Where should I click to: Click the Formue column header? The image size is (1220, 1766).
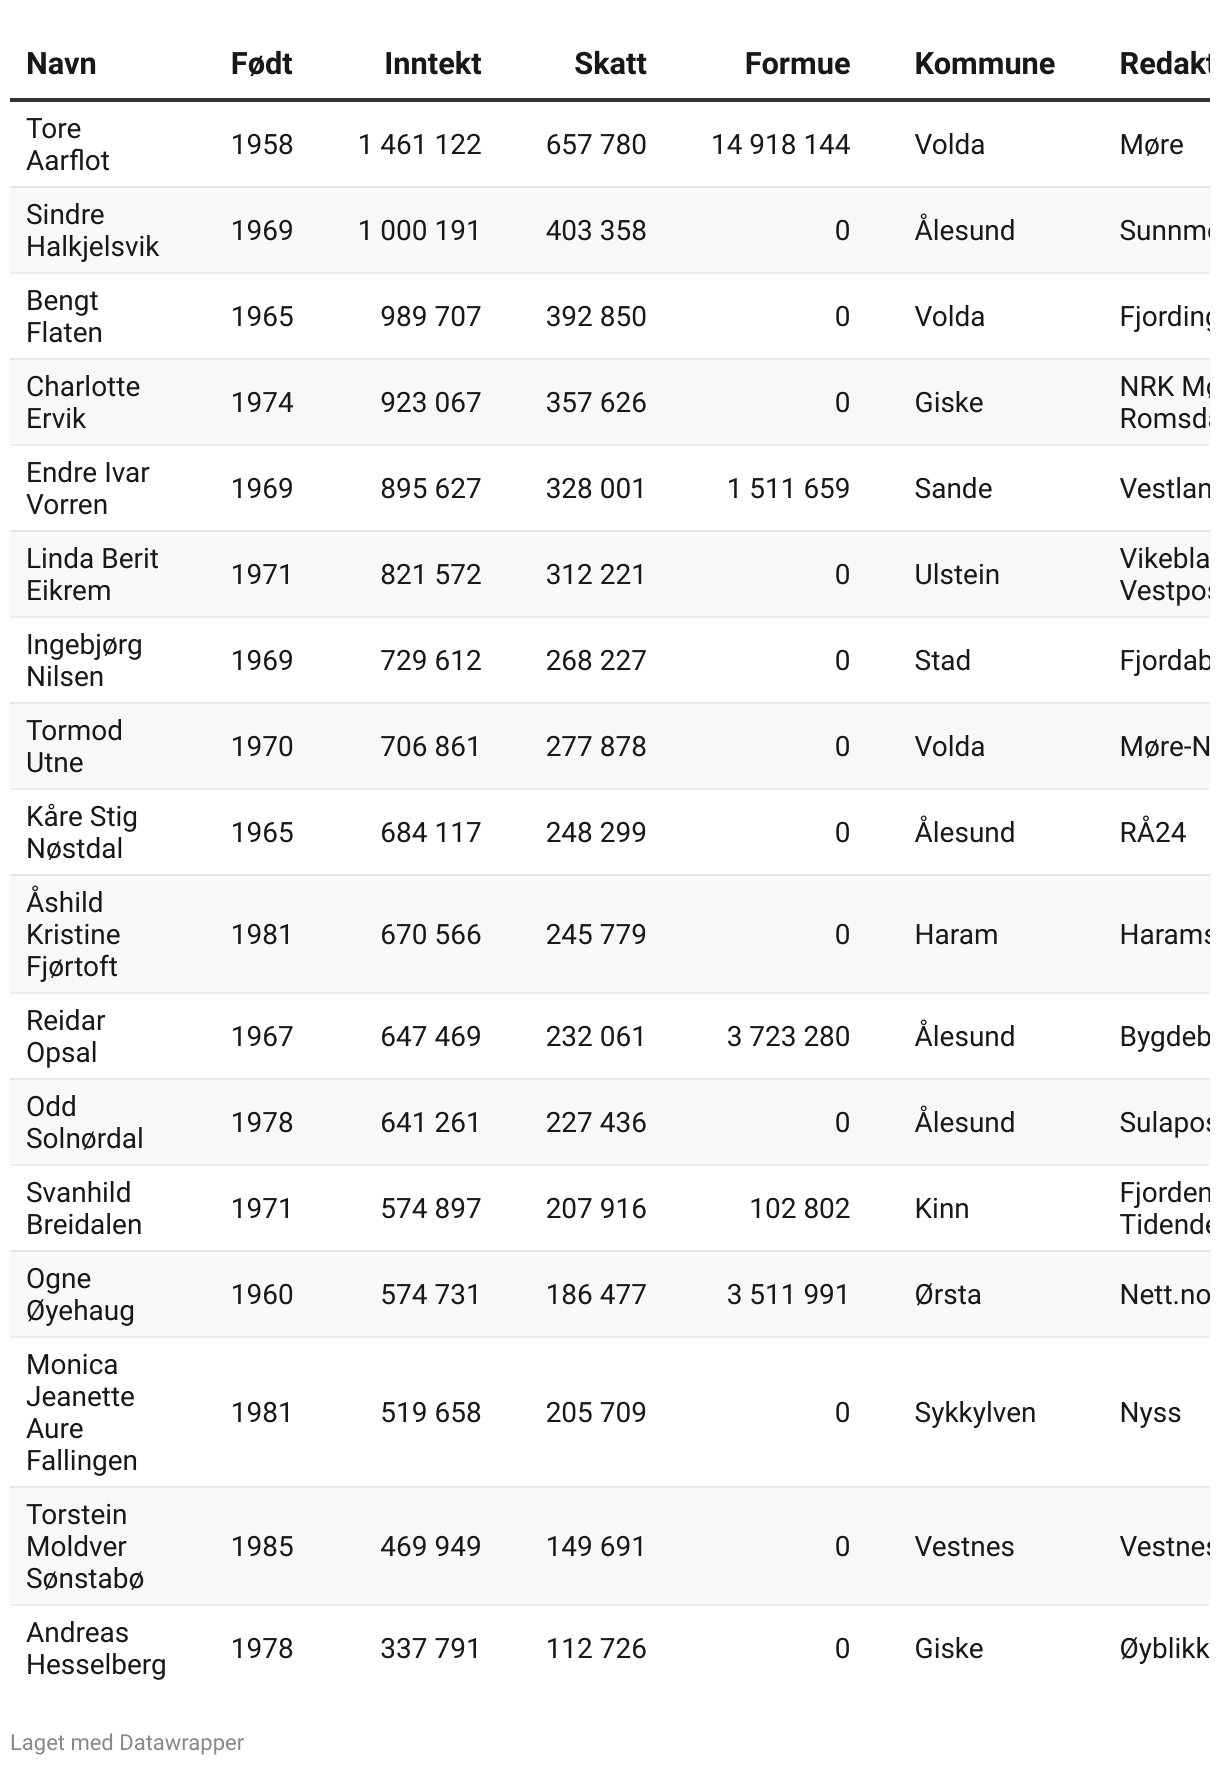tap(797, 64)
